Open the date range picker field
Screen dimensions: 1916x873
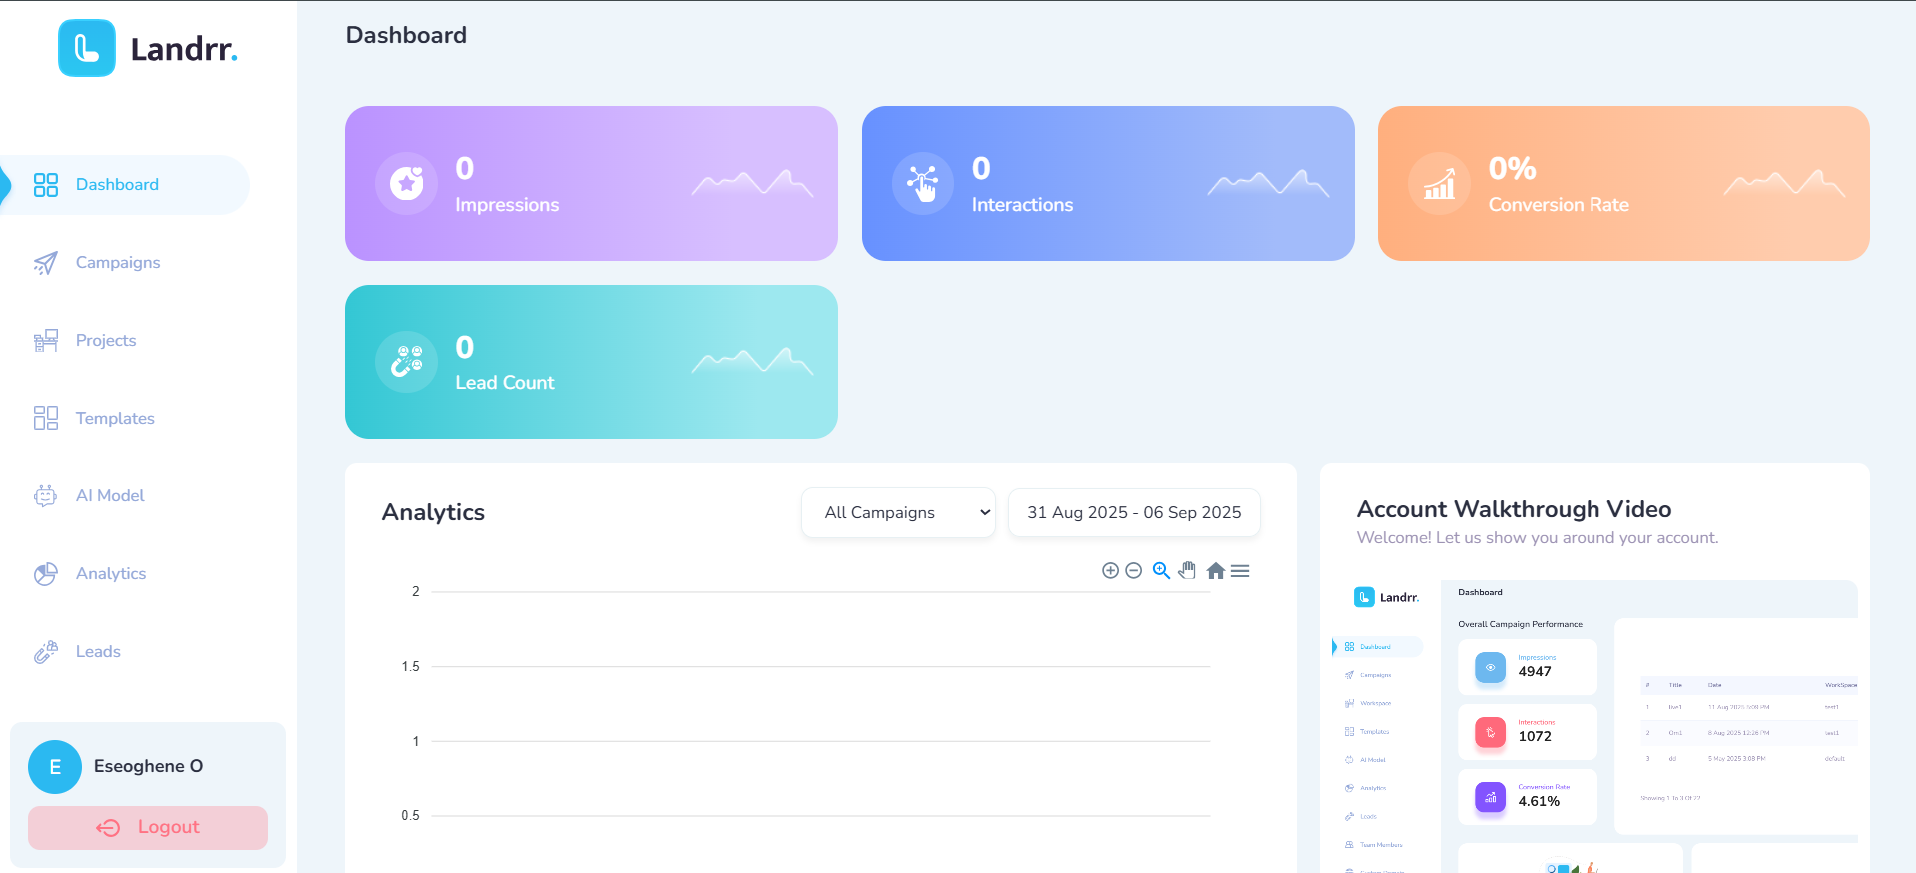[x=1134, y=512]
